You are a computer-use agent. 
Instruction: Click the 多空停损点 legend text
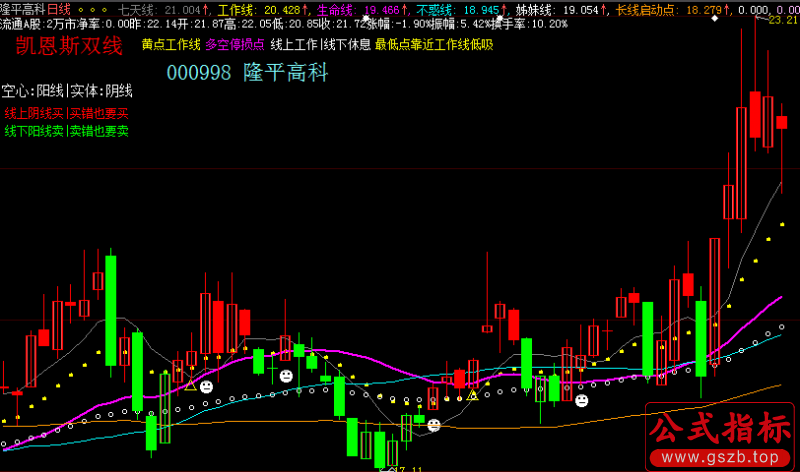point(235,45)
